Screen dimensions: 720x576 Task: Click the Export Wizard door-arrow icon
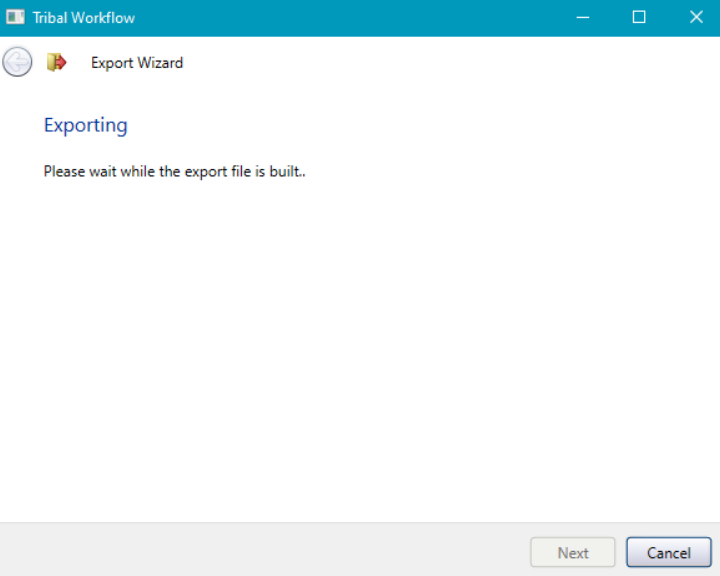click(57, 63)
